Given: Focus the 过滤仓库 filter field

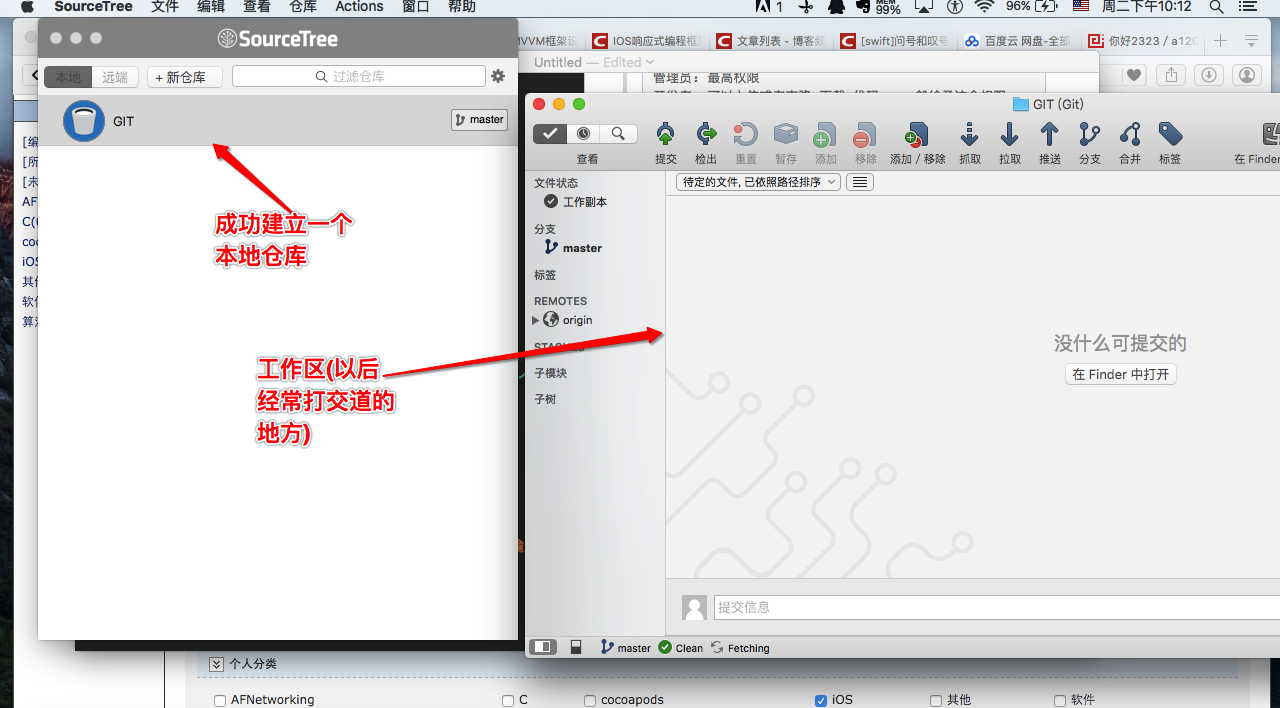Looking at the screenshot, I should pos(358,76).
